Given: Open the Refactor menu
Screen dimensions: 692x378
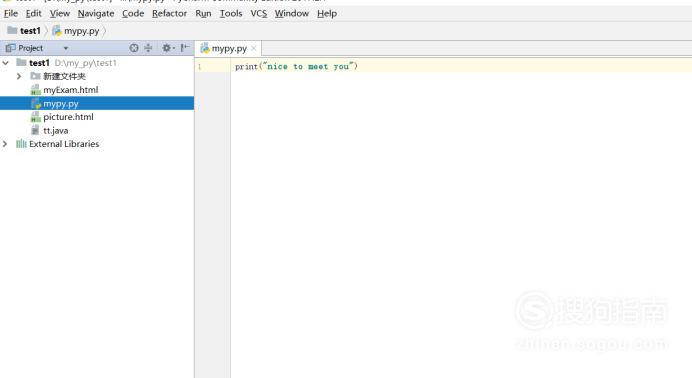Looking at the screenshot, I should [169, 14].
